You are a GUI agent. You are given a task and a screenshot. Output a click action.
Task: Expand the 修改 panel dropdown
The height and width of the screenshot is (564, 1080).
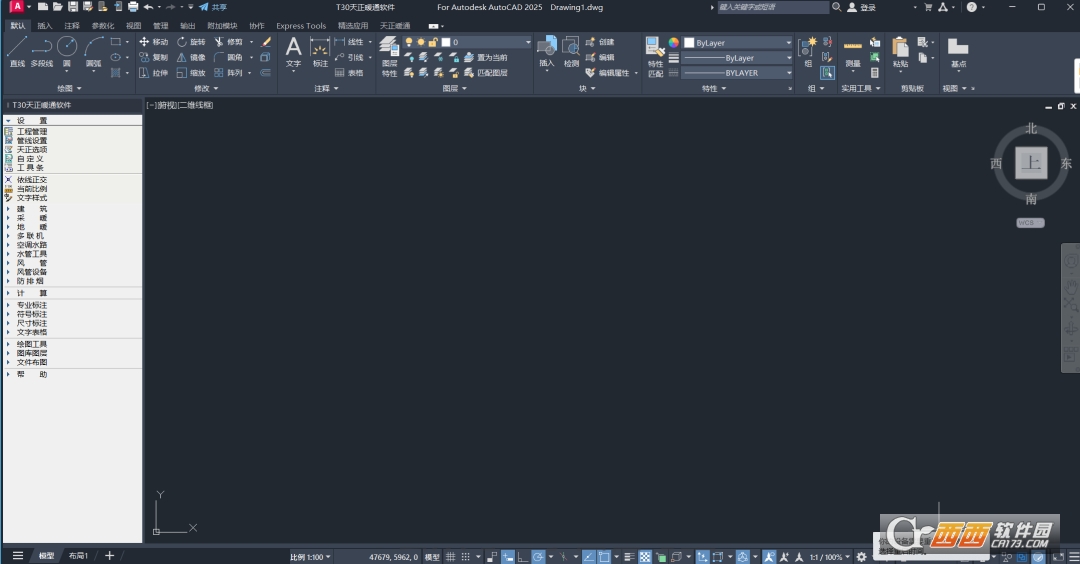206,88
